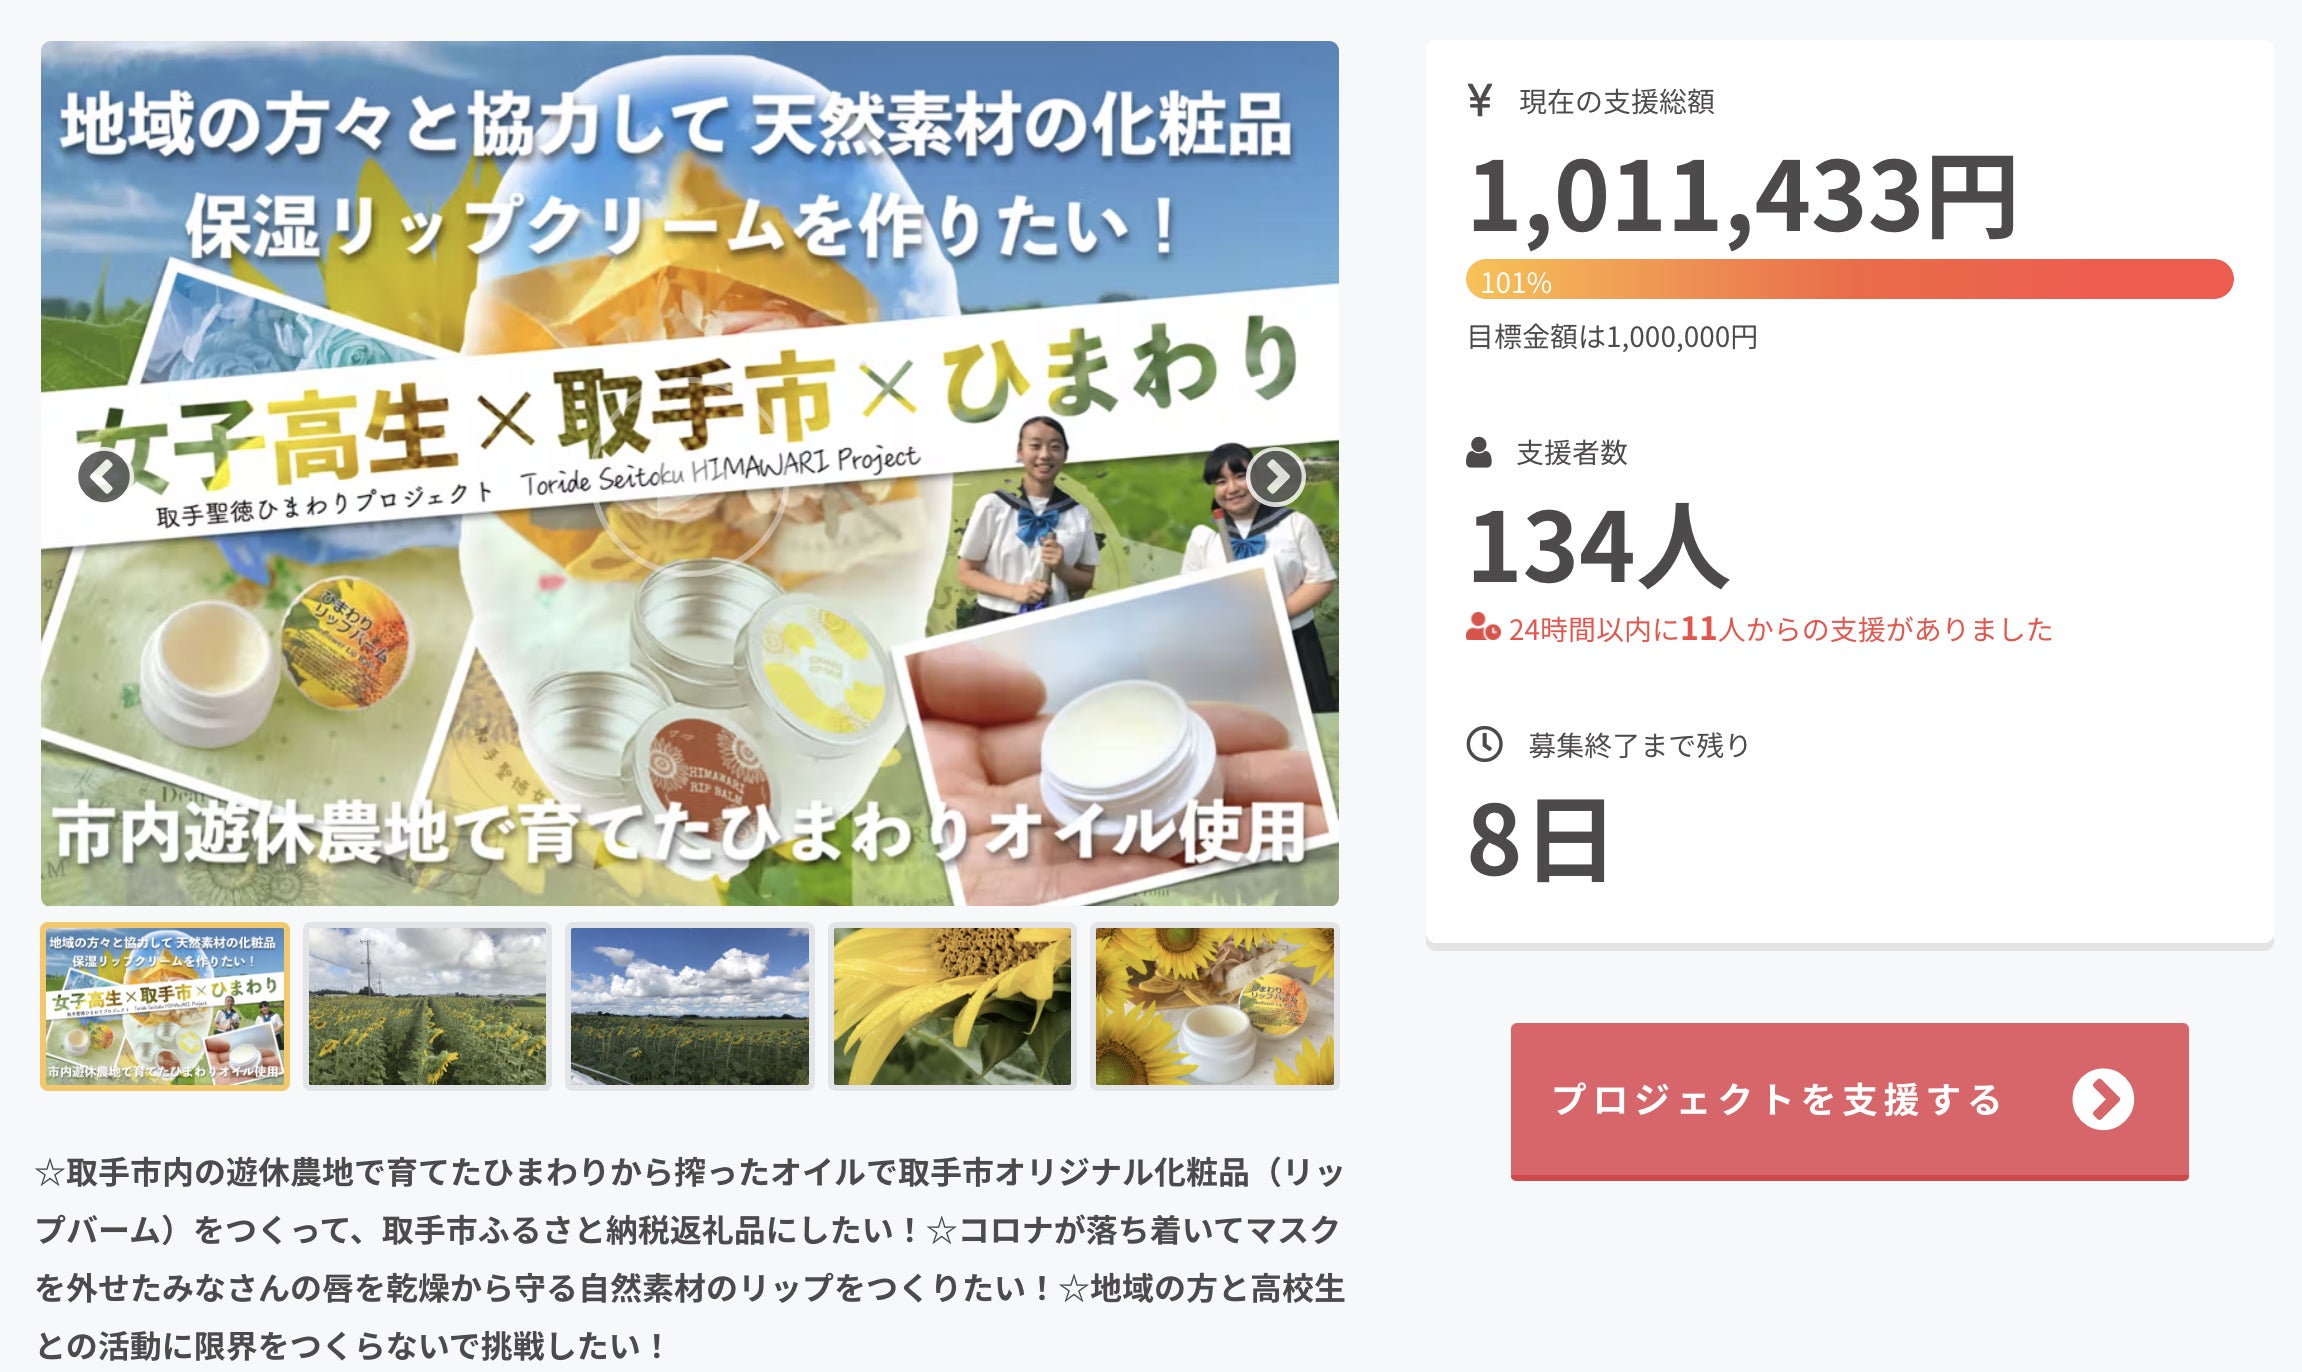Go to previous slide with left arrow
Screen dimensions: 2302x1372
pos(104,476)
